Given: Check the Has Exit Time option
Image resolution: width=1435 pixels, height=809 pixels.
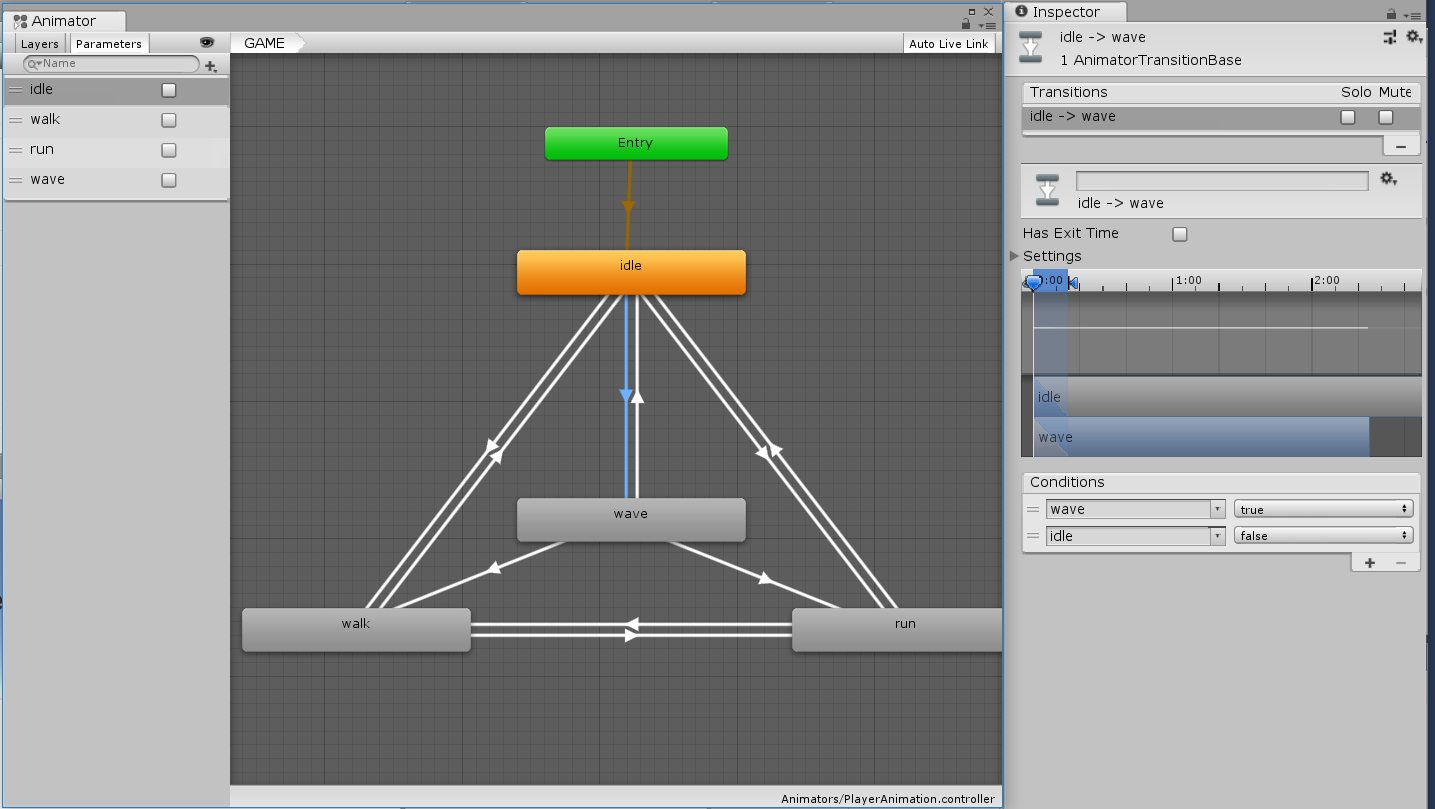Looking at the screenshot, I should pyautogui.click(x=1180, y=233).
